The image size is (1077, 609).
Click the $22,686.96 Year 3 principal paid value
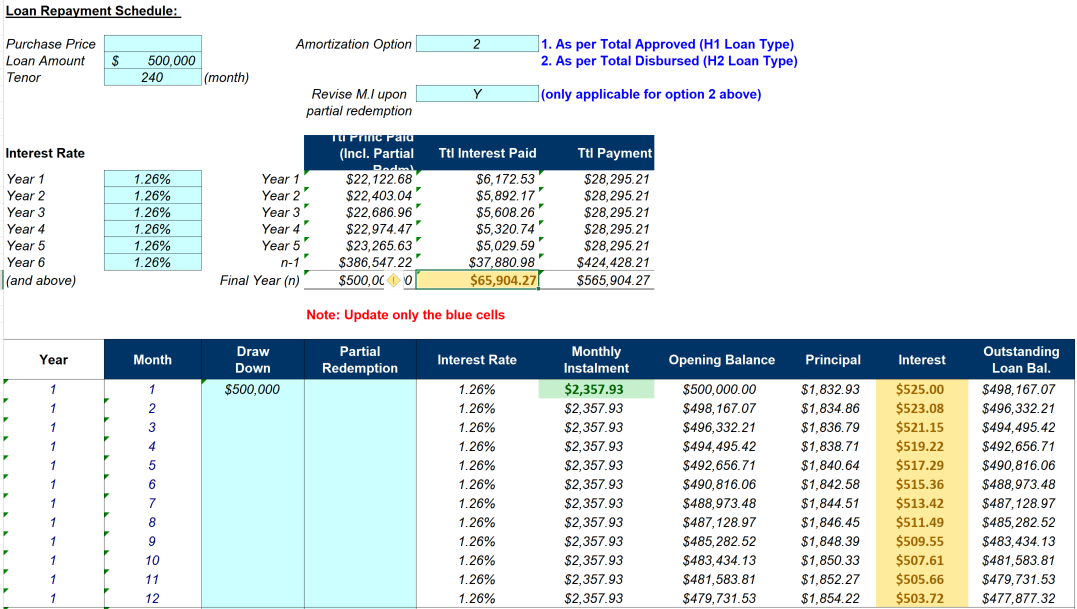378,213
